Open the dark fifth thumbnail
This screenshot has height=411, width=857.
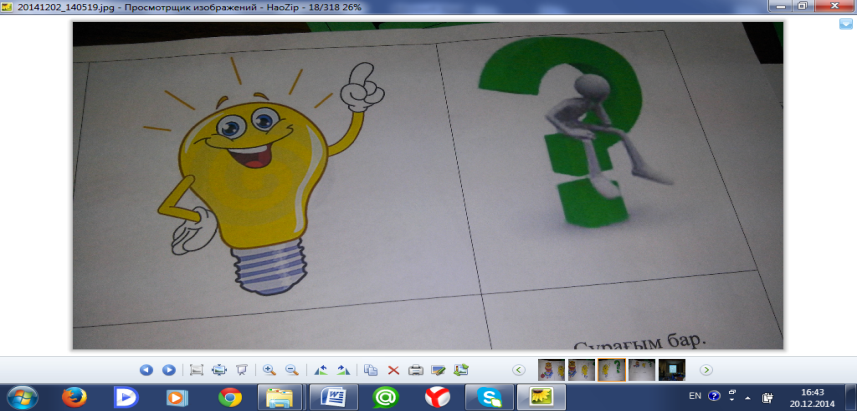672,370
